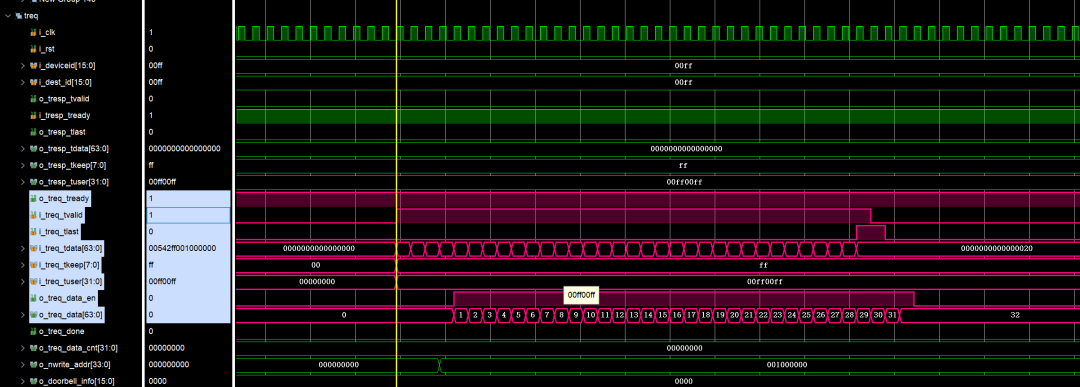Click the signal icon beside i_clk
Image resolution: width=1080 pixels, height=387 pixels.
[33, 32]
